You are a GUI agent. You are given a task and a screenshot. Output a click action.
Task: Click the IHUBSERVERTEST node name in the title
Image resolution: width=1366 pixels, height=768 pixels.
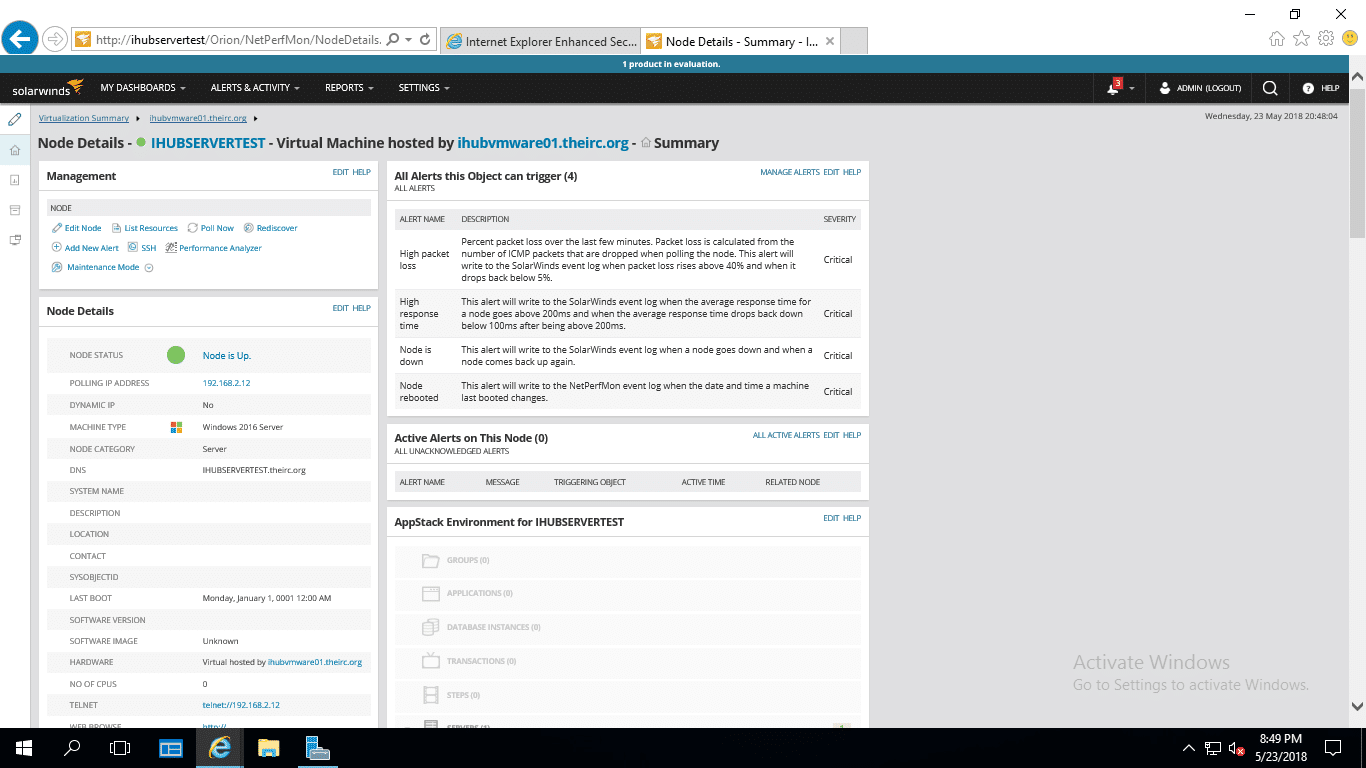click(208, 143)
